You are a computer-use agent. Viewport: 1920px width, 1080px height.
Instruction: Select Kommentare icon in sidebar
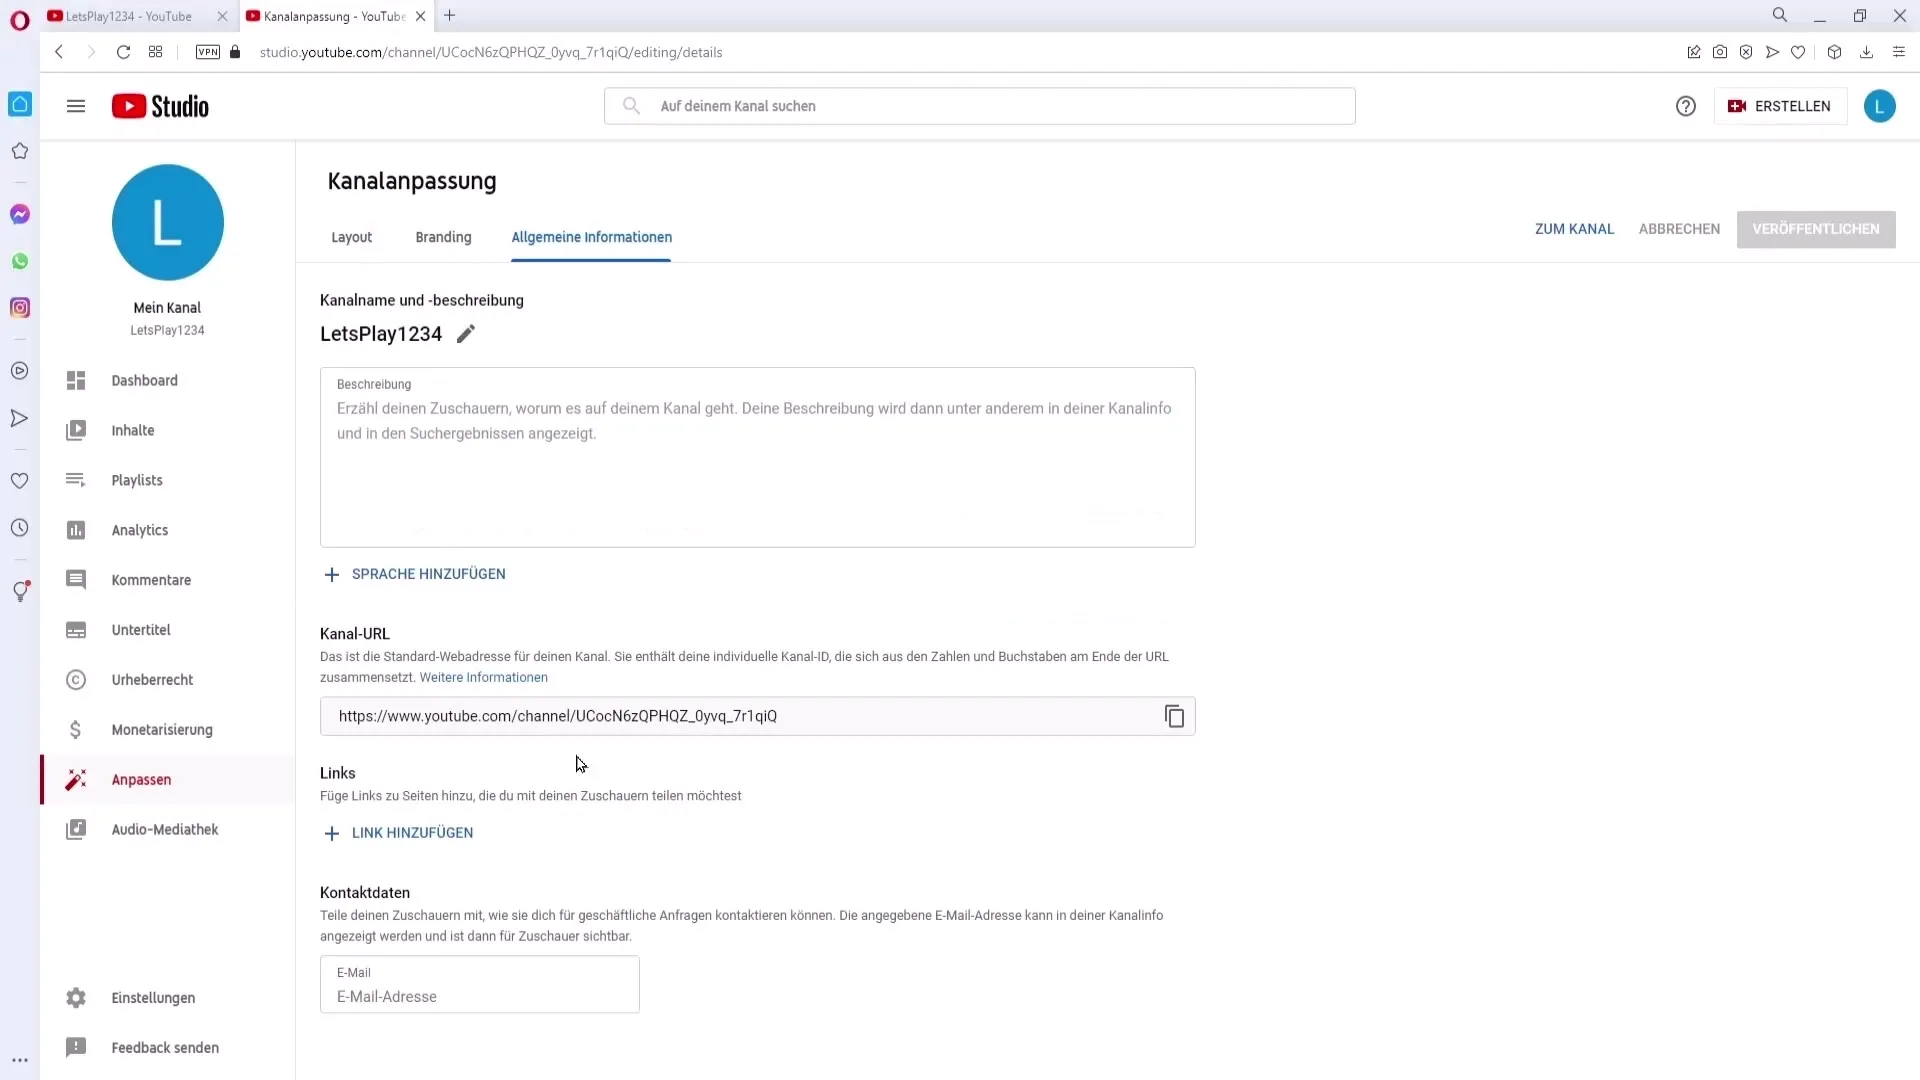tap(75, 580)
